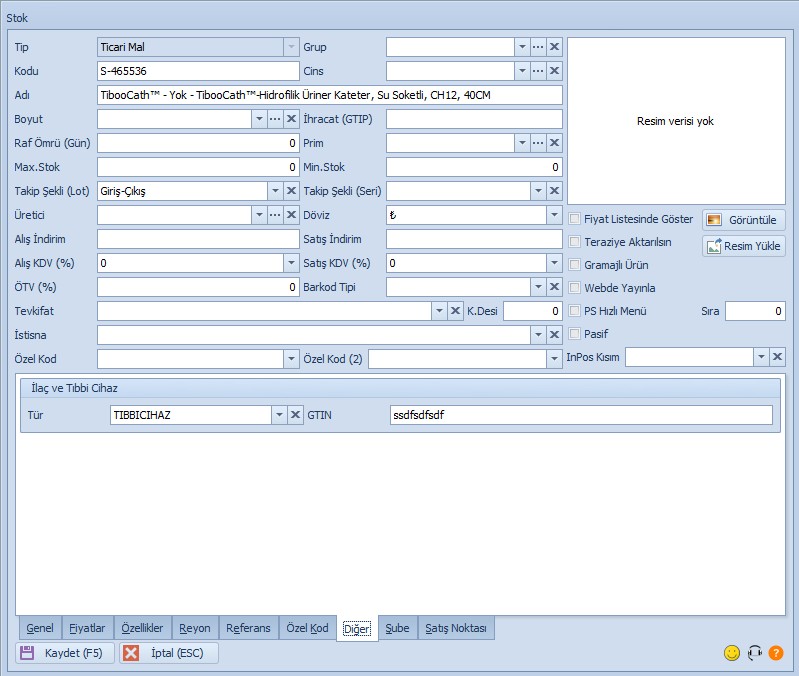The height and width of the screenshot is (676, 799).
Task: Click the İptal (ESC) cancel button
Action: [x=168, y=653]
